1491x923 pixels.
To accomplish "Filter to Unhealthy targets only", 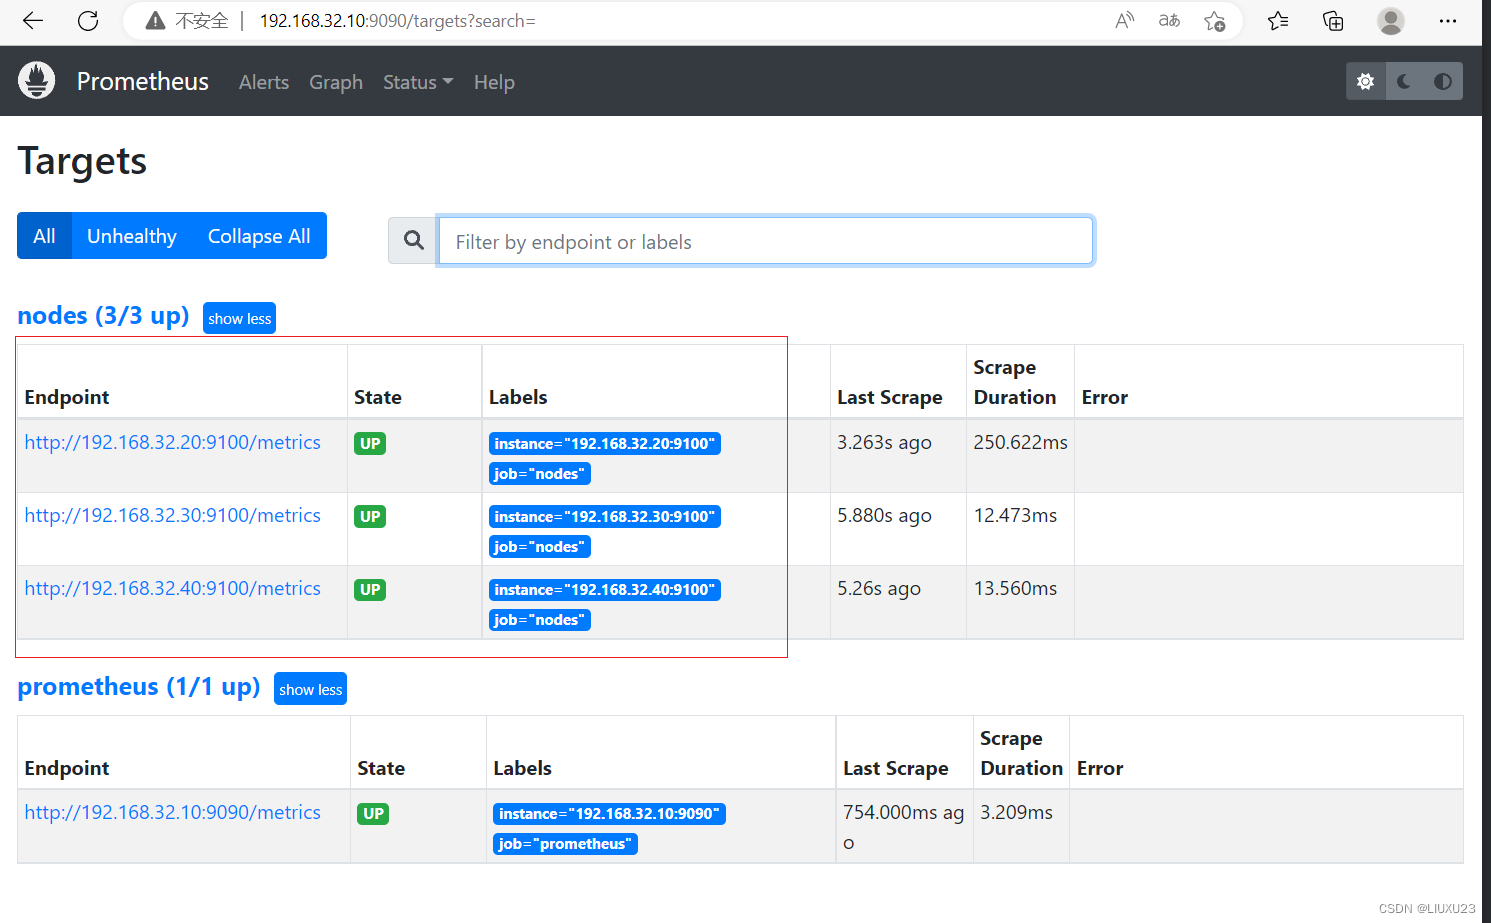I will point(132,236).
